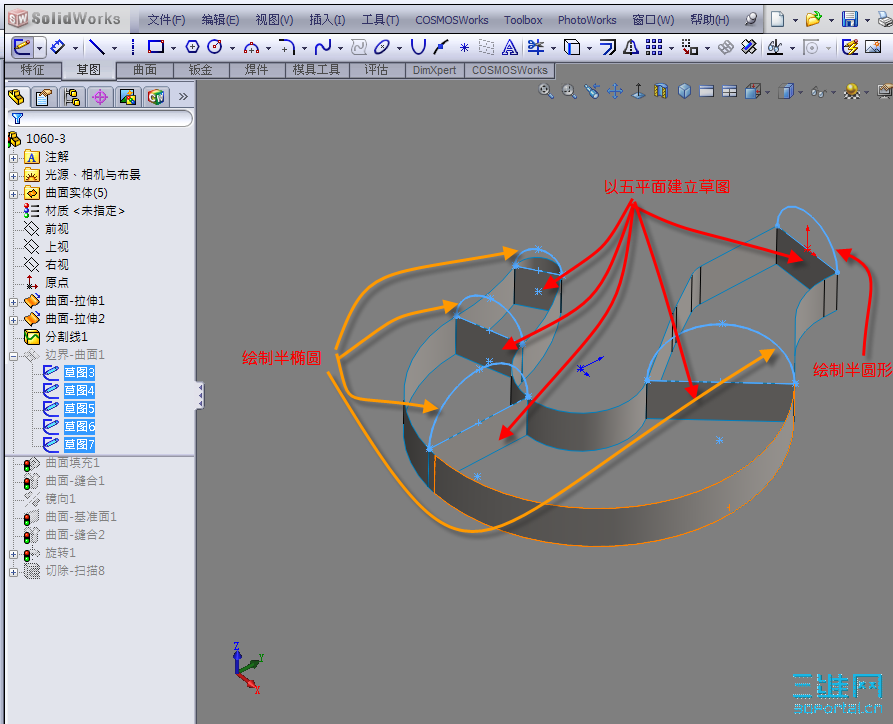The height and width of the screenshot is (724, 893).
Task: Click the feature tree filter field
Action: tap(100, 118)
